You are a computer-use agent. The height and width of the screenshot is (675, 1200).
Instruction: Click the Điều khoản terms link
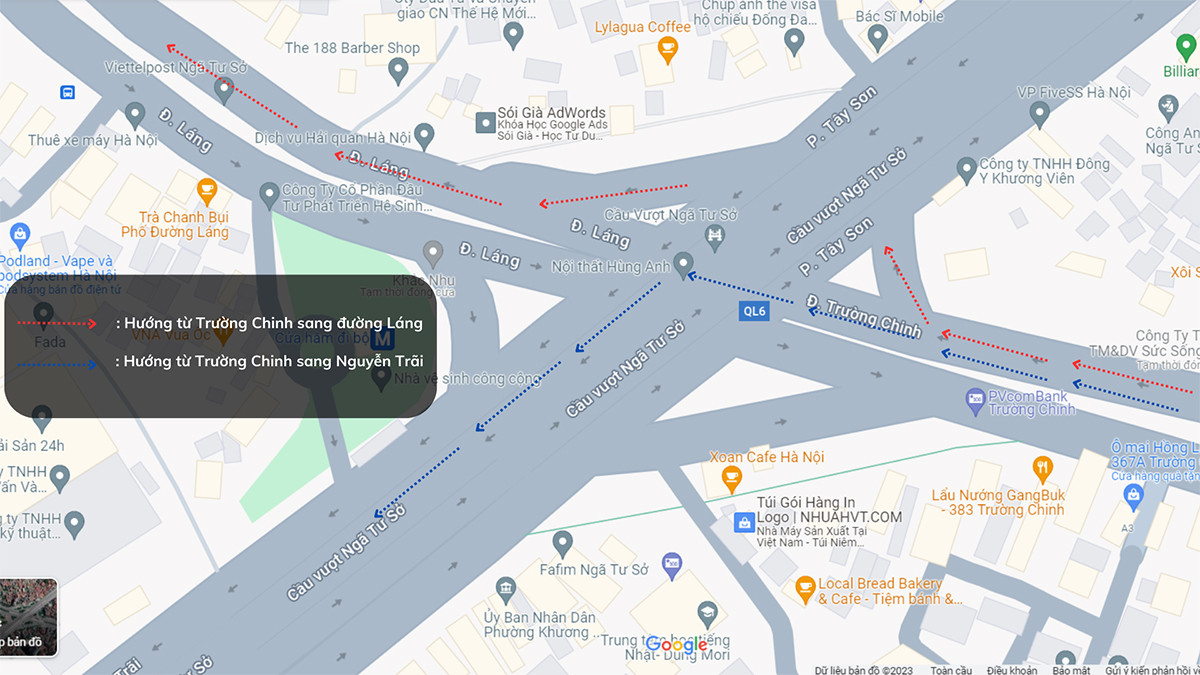tap(1010, 669)
